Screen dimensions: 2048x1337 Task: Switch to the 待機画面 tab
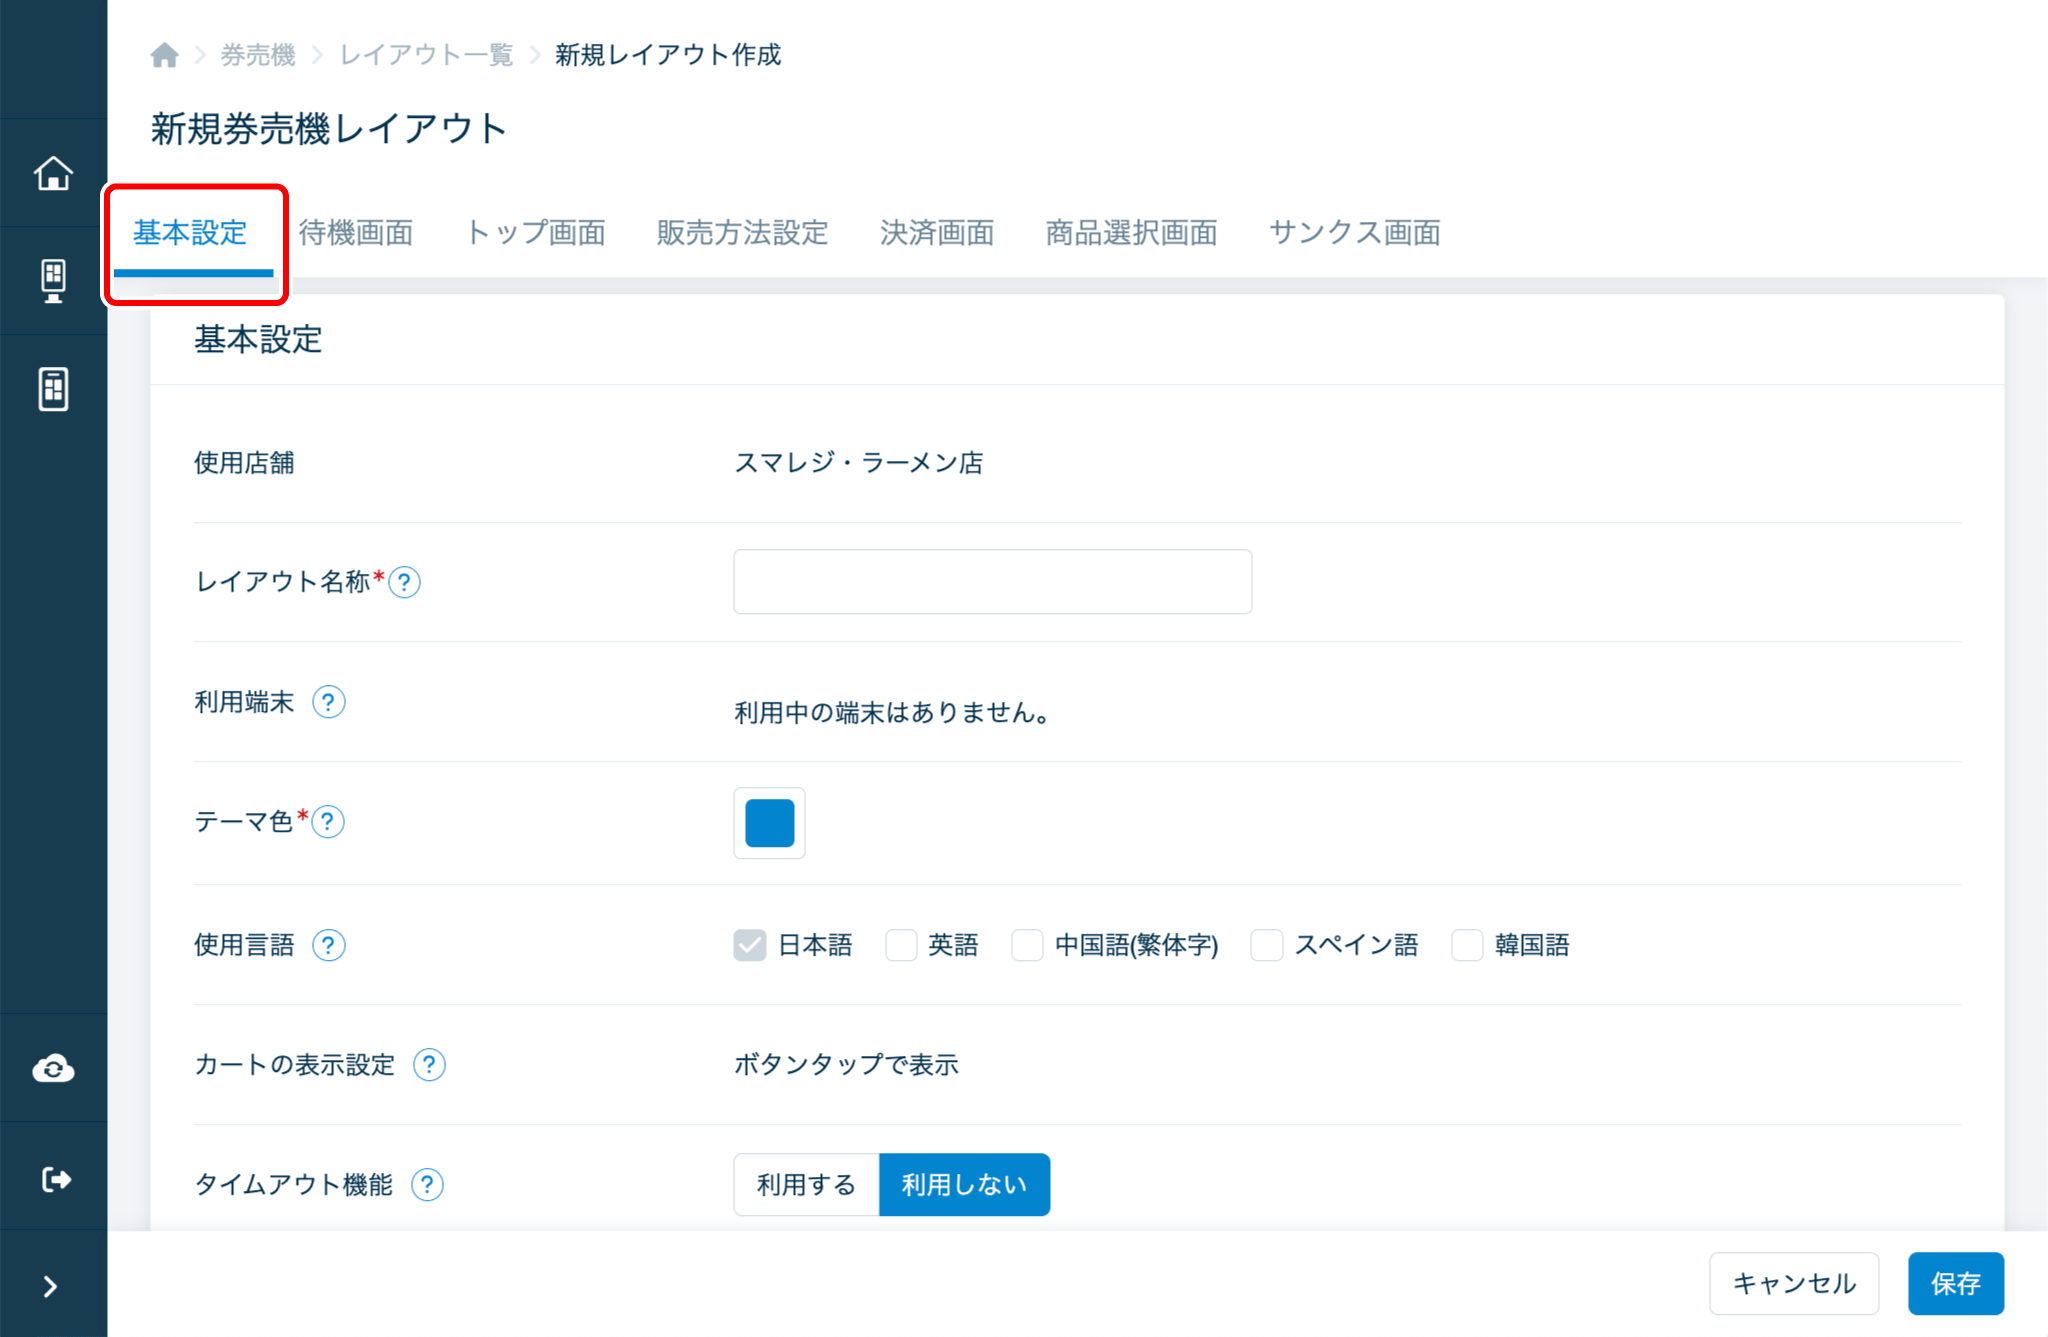coord(356,233)
